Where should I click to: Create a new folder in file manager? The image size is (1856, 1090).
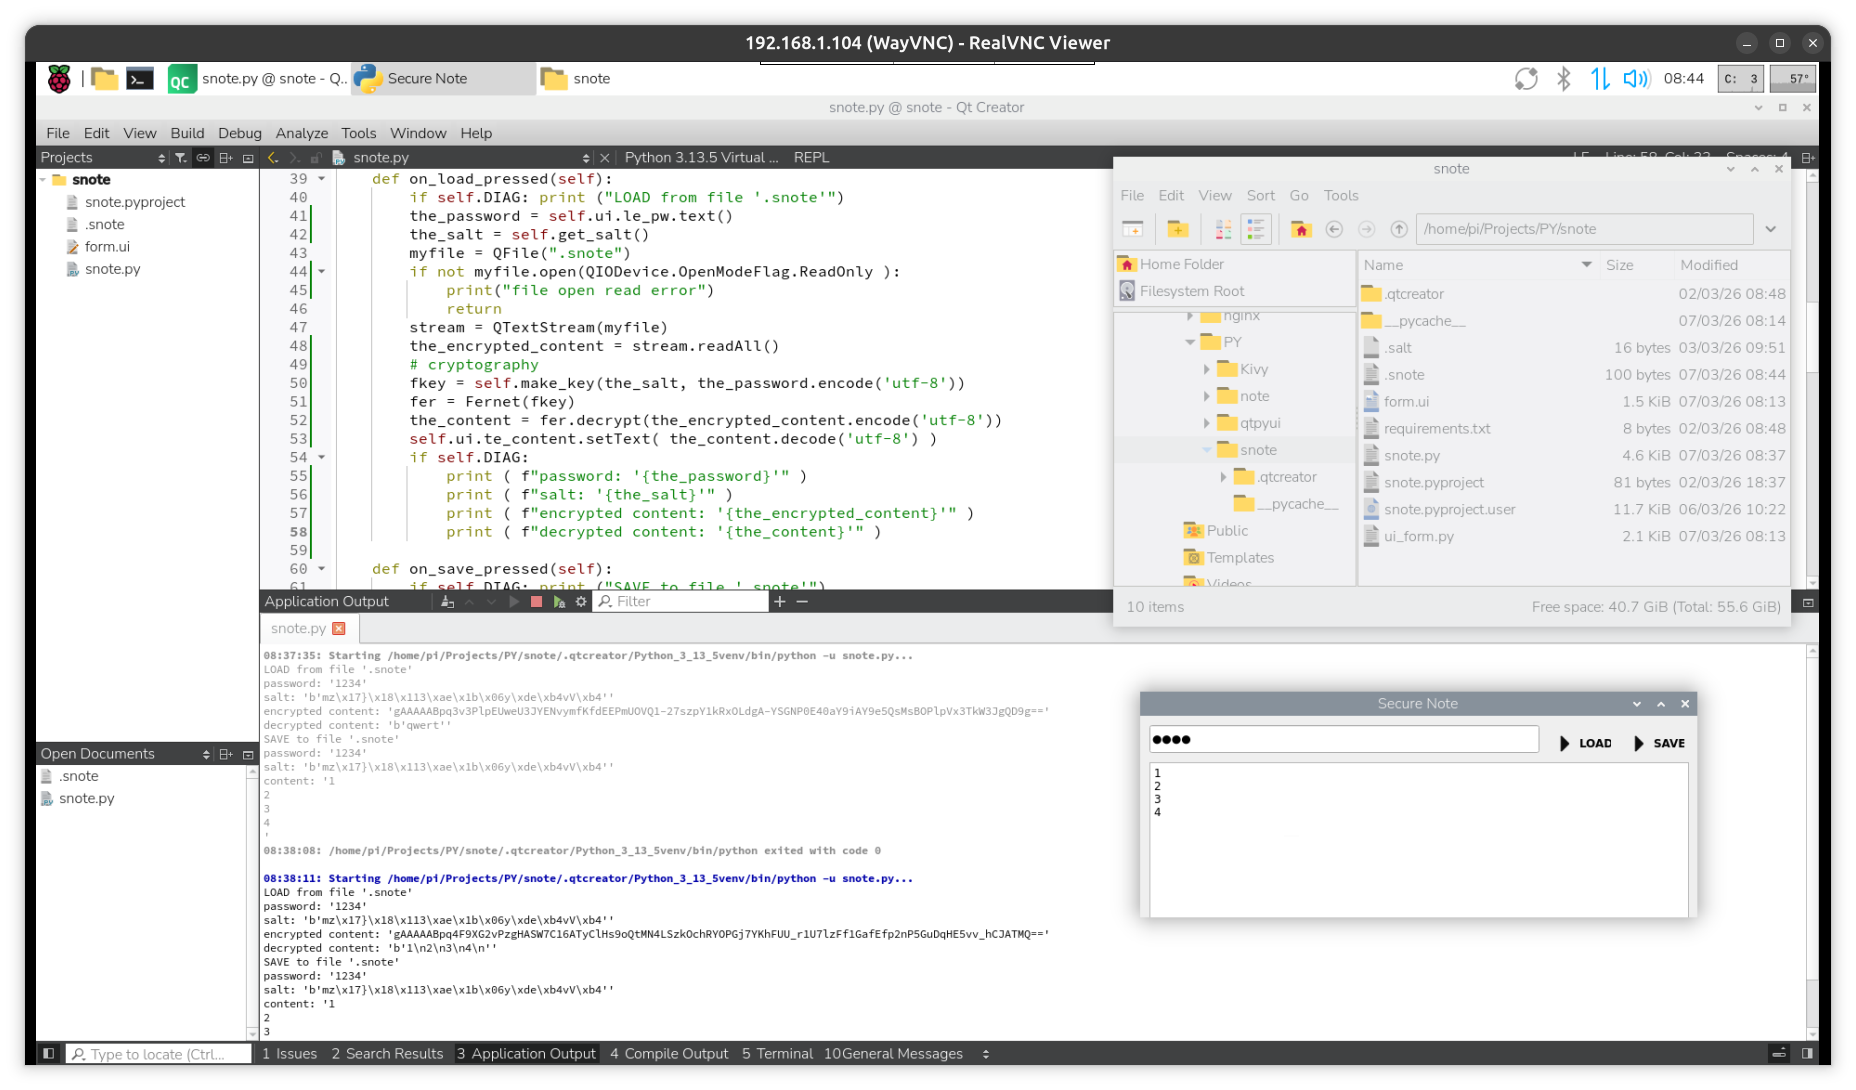pos(1177,229)
